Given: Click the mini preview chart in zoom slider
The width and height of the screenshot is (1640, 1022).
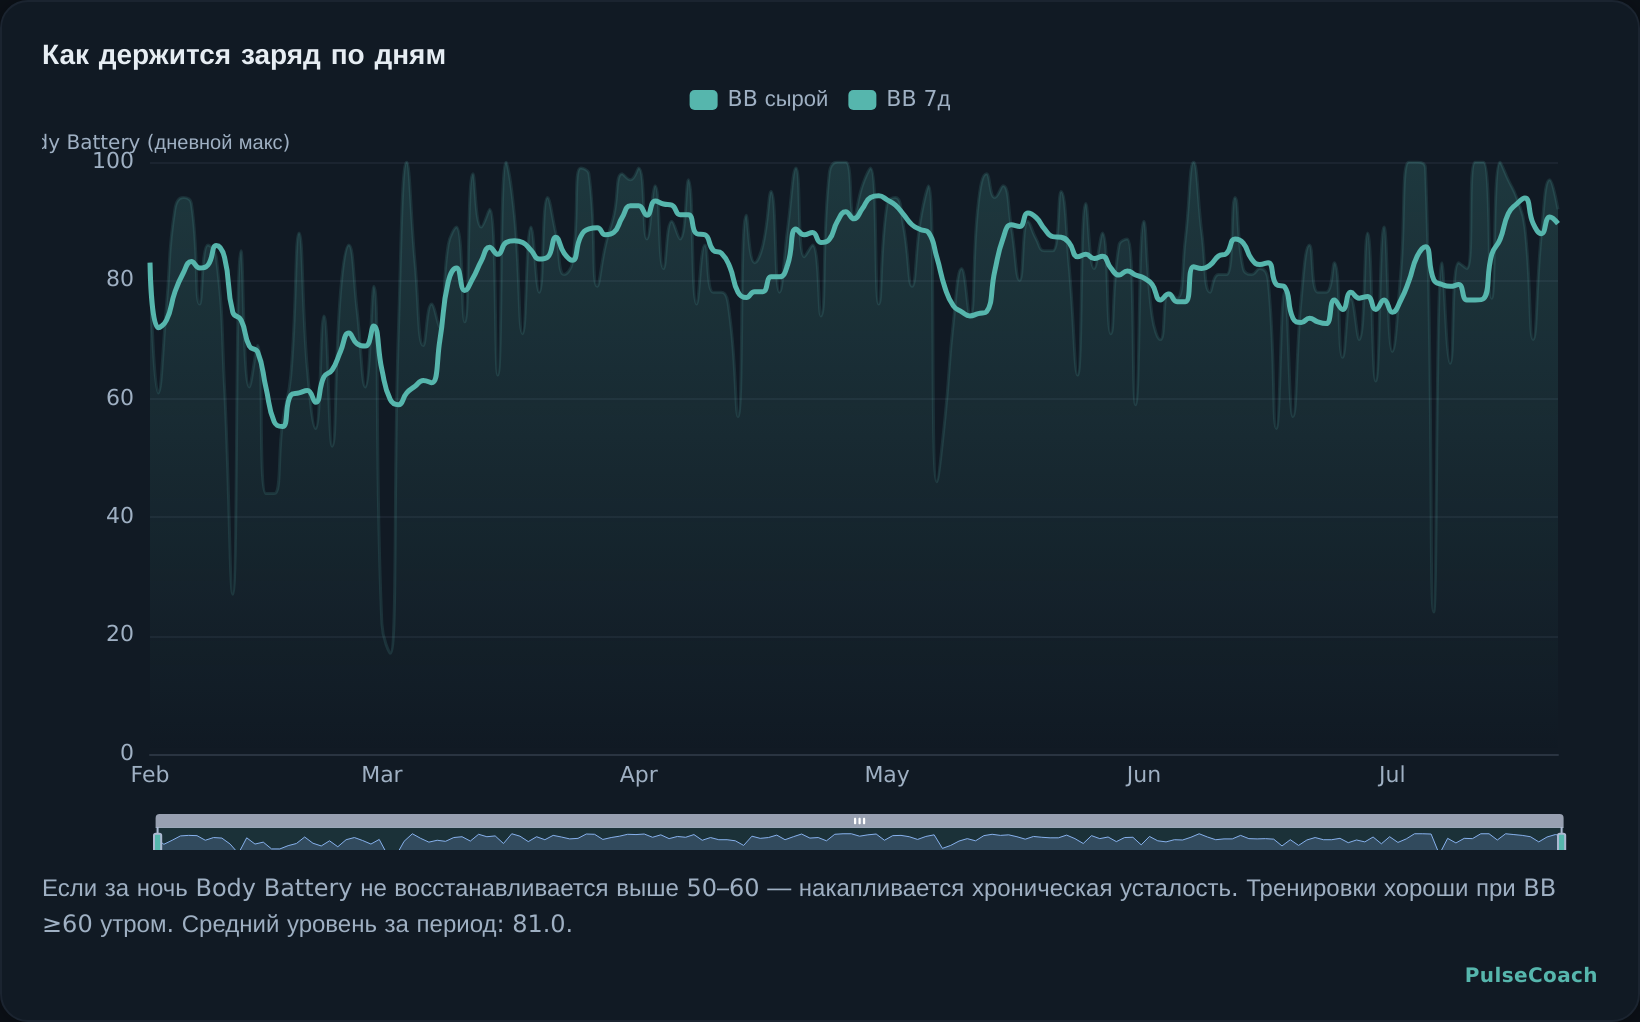Looking at the screenshot, I should coord(859,840).
